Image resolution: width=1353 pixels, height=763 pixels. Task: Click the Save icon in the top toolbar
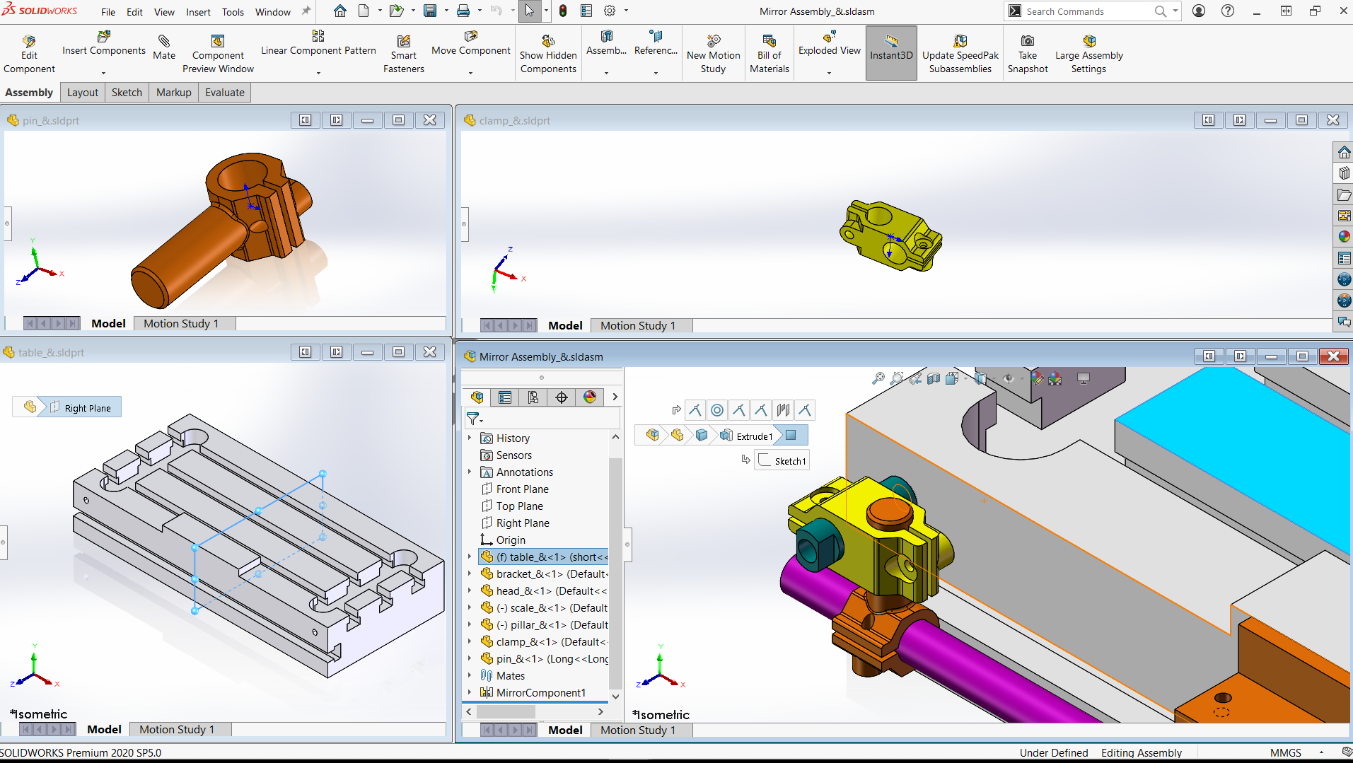point(429,11)
